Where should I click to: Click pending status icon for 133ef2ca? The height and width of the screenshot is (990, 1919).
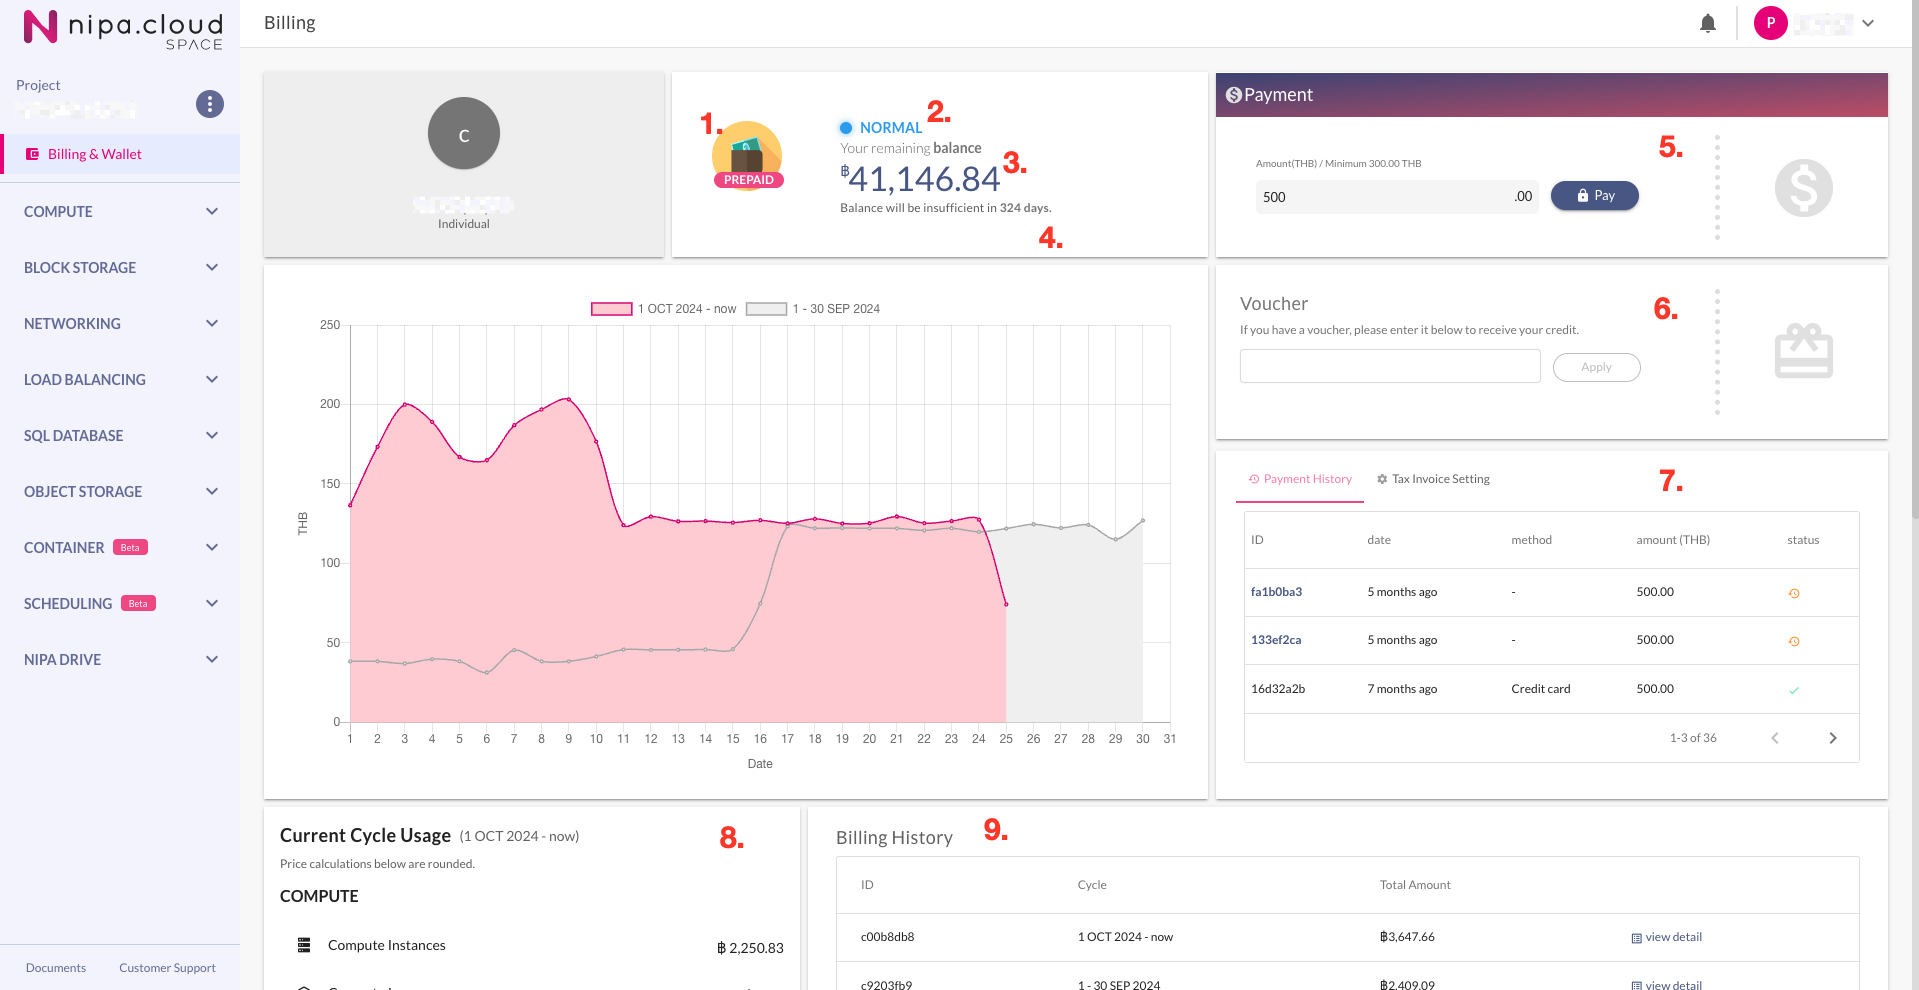[1794, 641]
